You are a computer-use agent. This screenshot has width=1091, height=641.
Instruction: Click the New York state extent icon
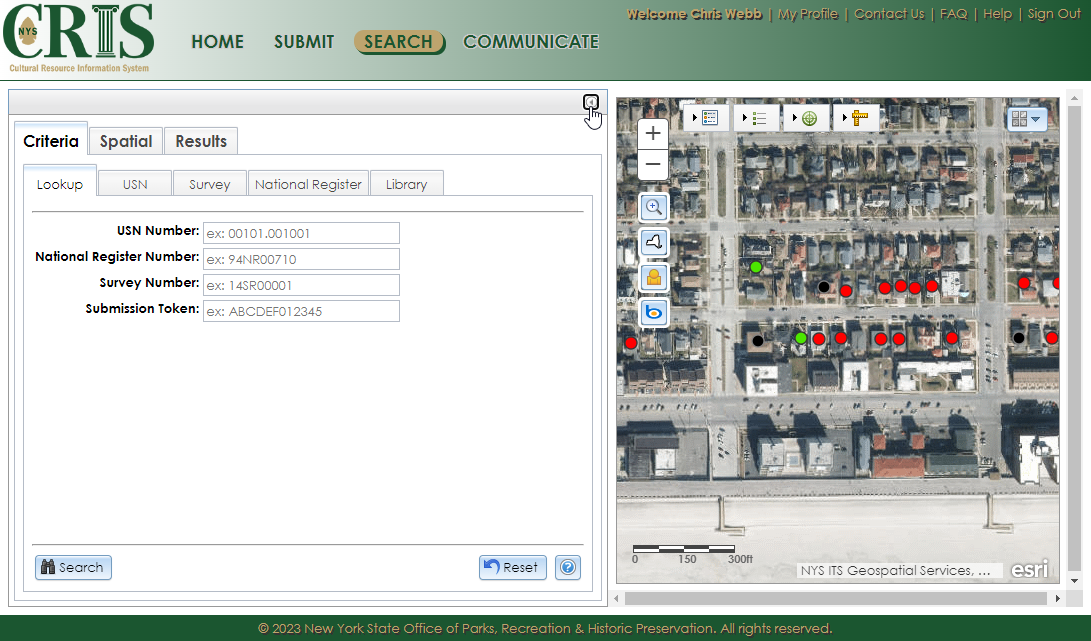click(652, 242)
